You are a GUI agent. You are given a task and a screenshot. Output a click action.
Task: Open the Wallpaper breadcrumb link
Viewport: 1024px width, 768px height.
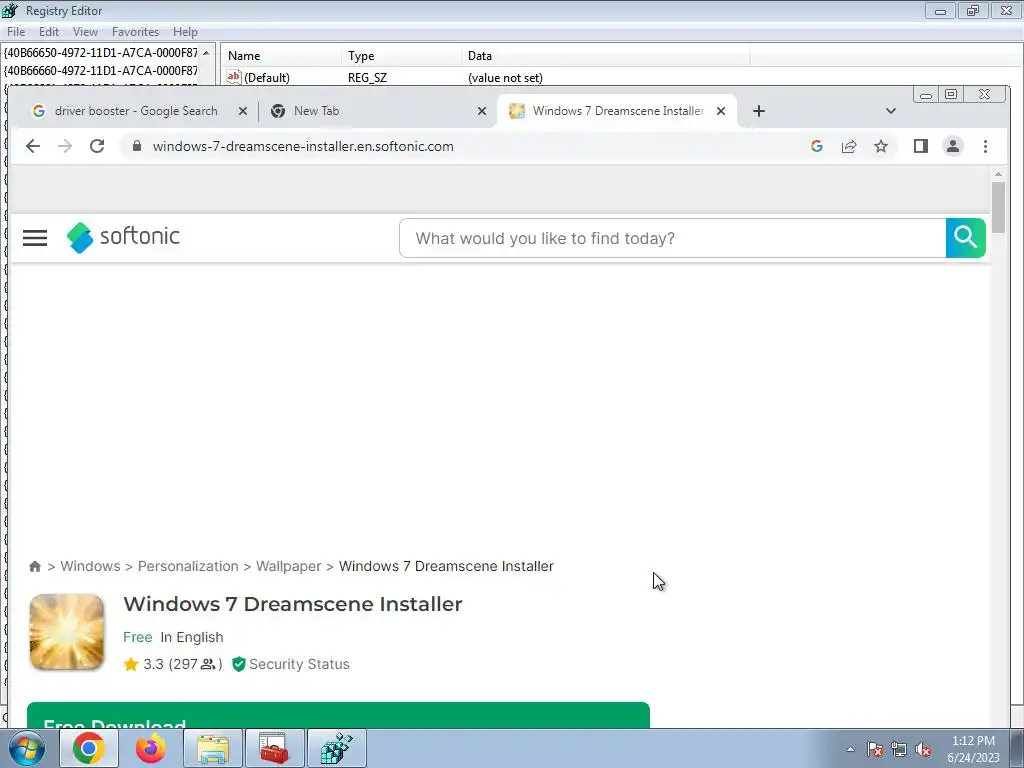[289, 566]
